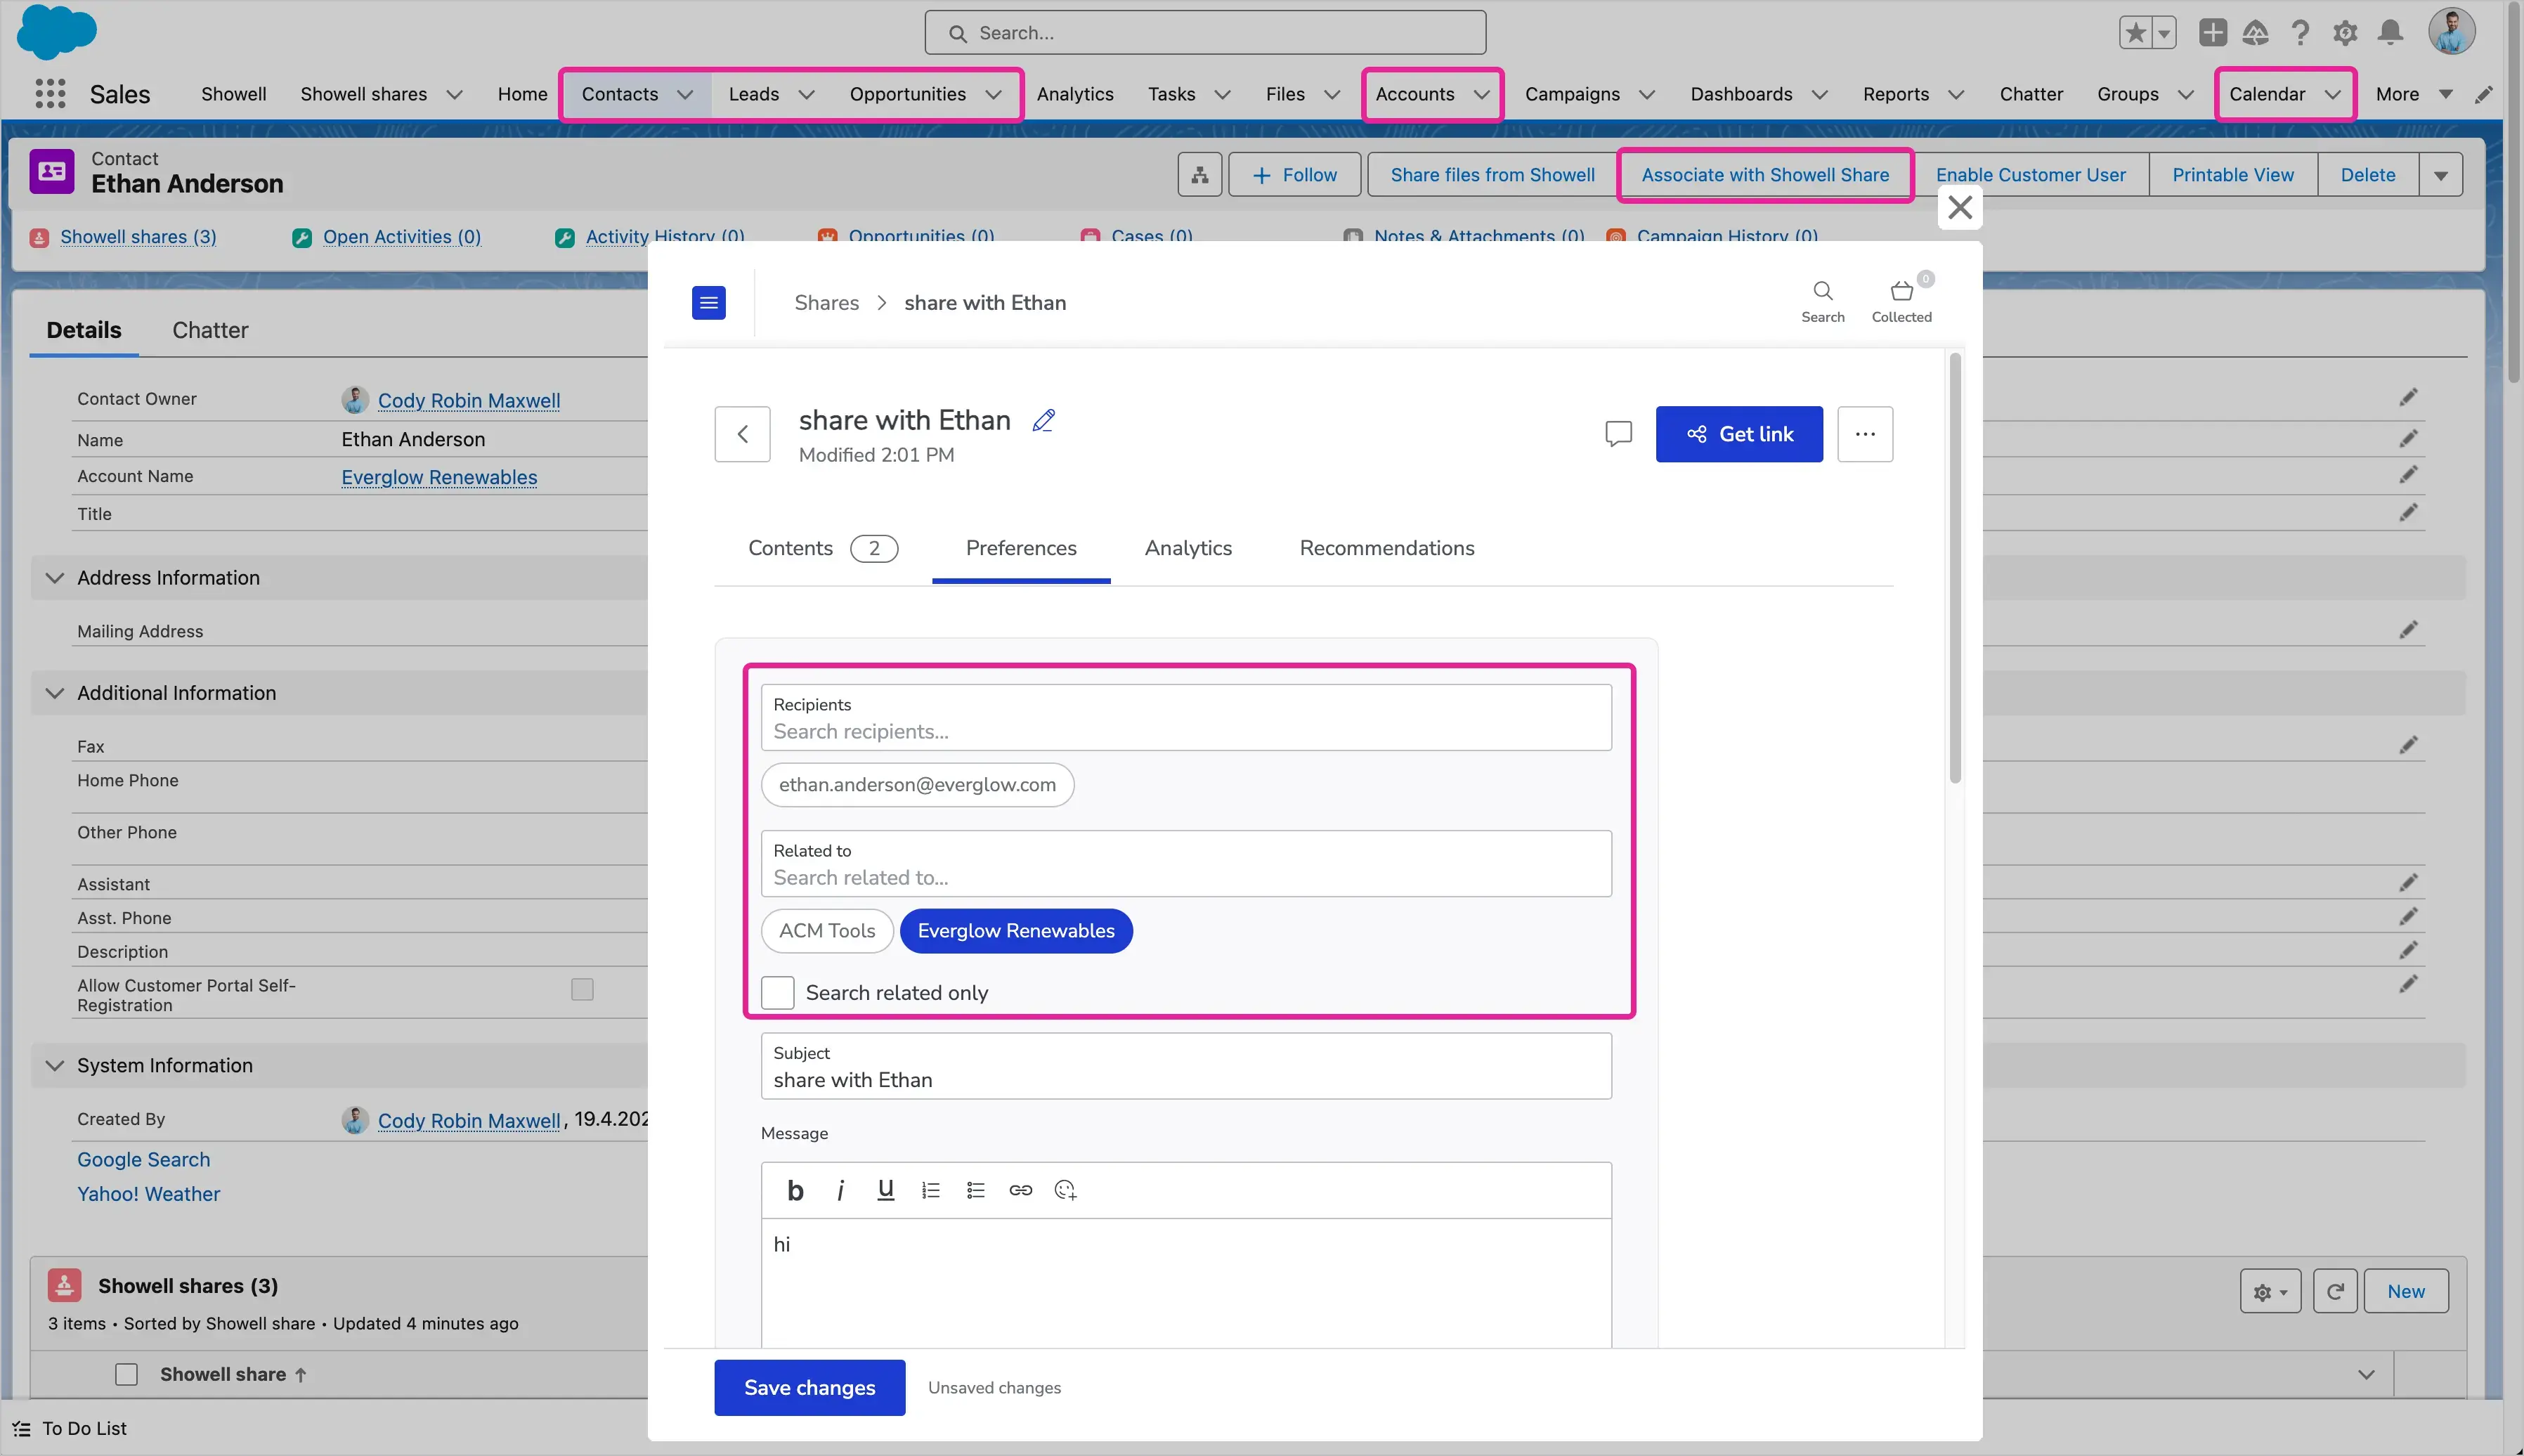This screenshot has height=1456, width=2524.
Task: Click the modal vertical scrollbar
Action: point(1955,568)
